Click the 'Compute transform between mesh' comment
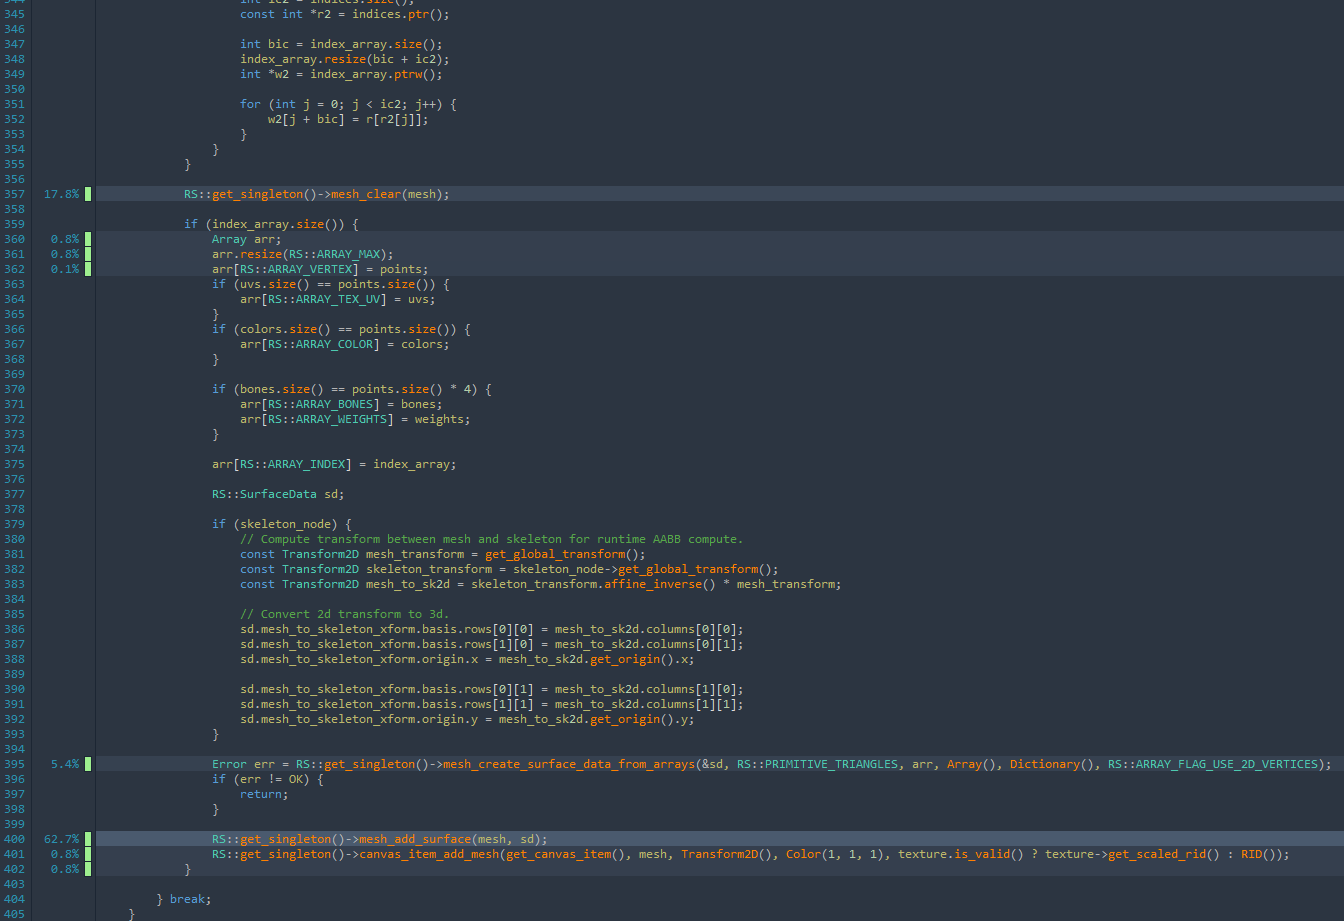 click(x=492, y=539)
